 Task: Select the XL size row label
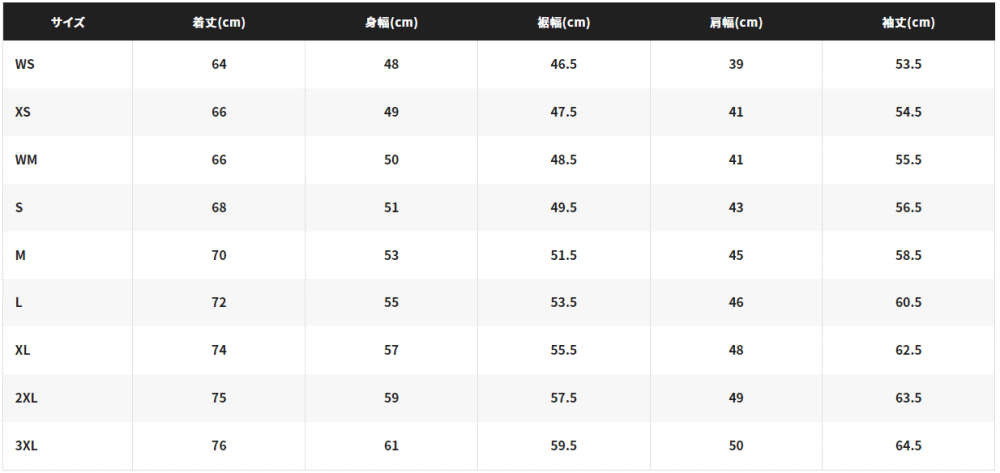pyautogui.click(x=22, y=351)
